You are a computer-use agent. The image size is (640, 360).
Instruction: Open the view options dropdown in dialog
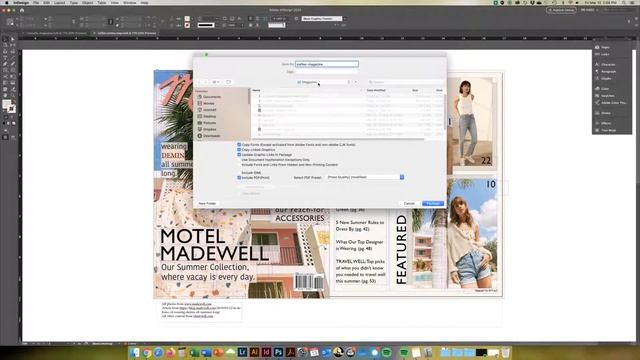tap(216, 82)
